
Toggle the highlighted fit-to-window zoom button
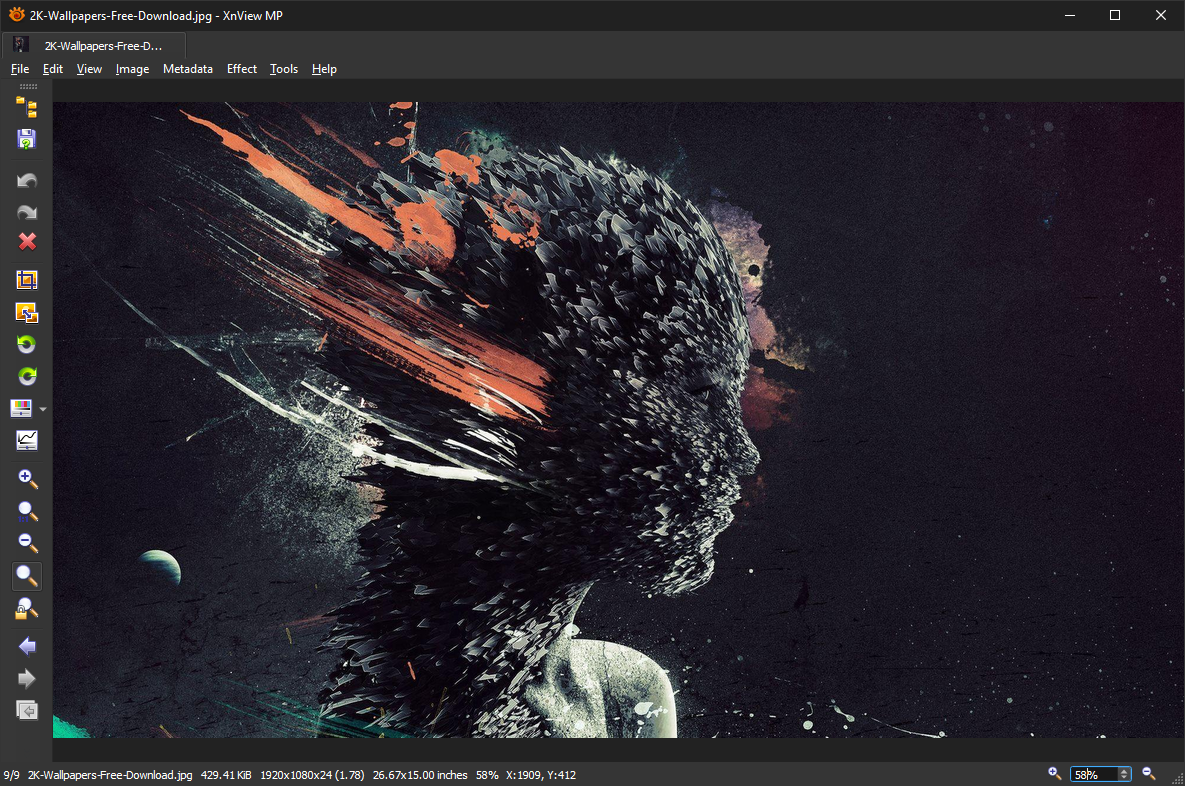(x=27, y=576)
